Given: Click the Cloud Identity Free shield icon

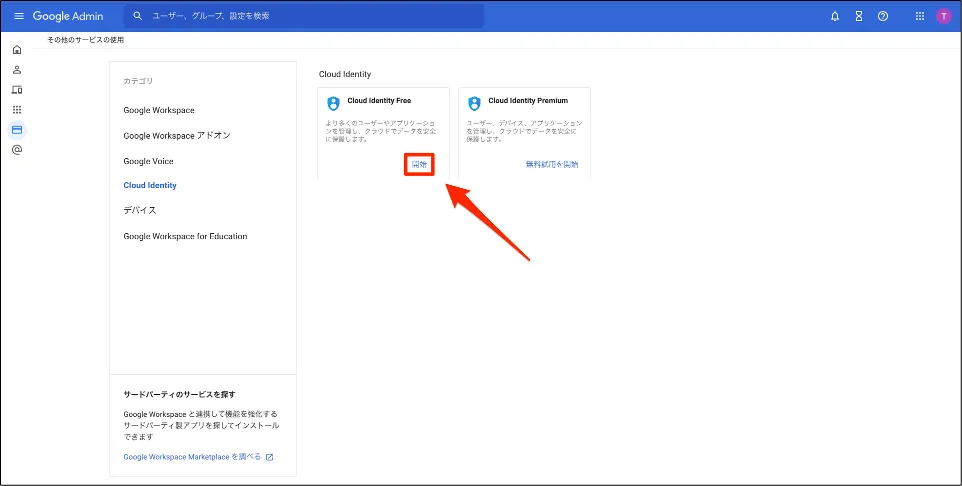Looking at the screenshot, I should point(333,103).
